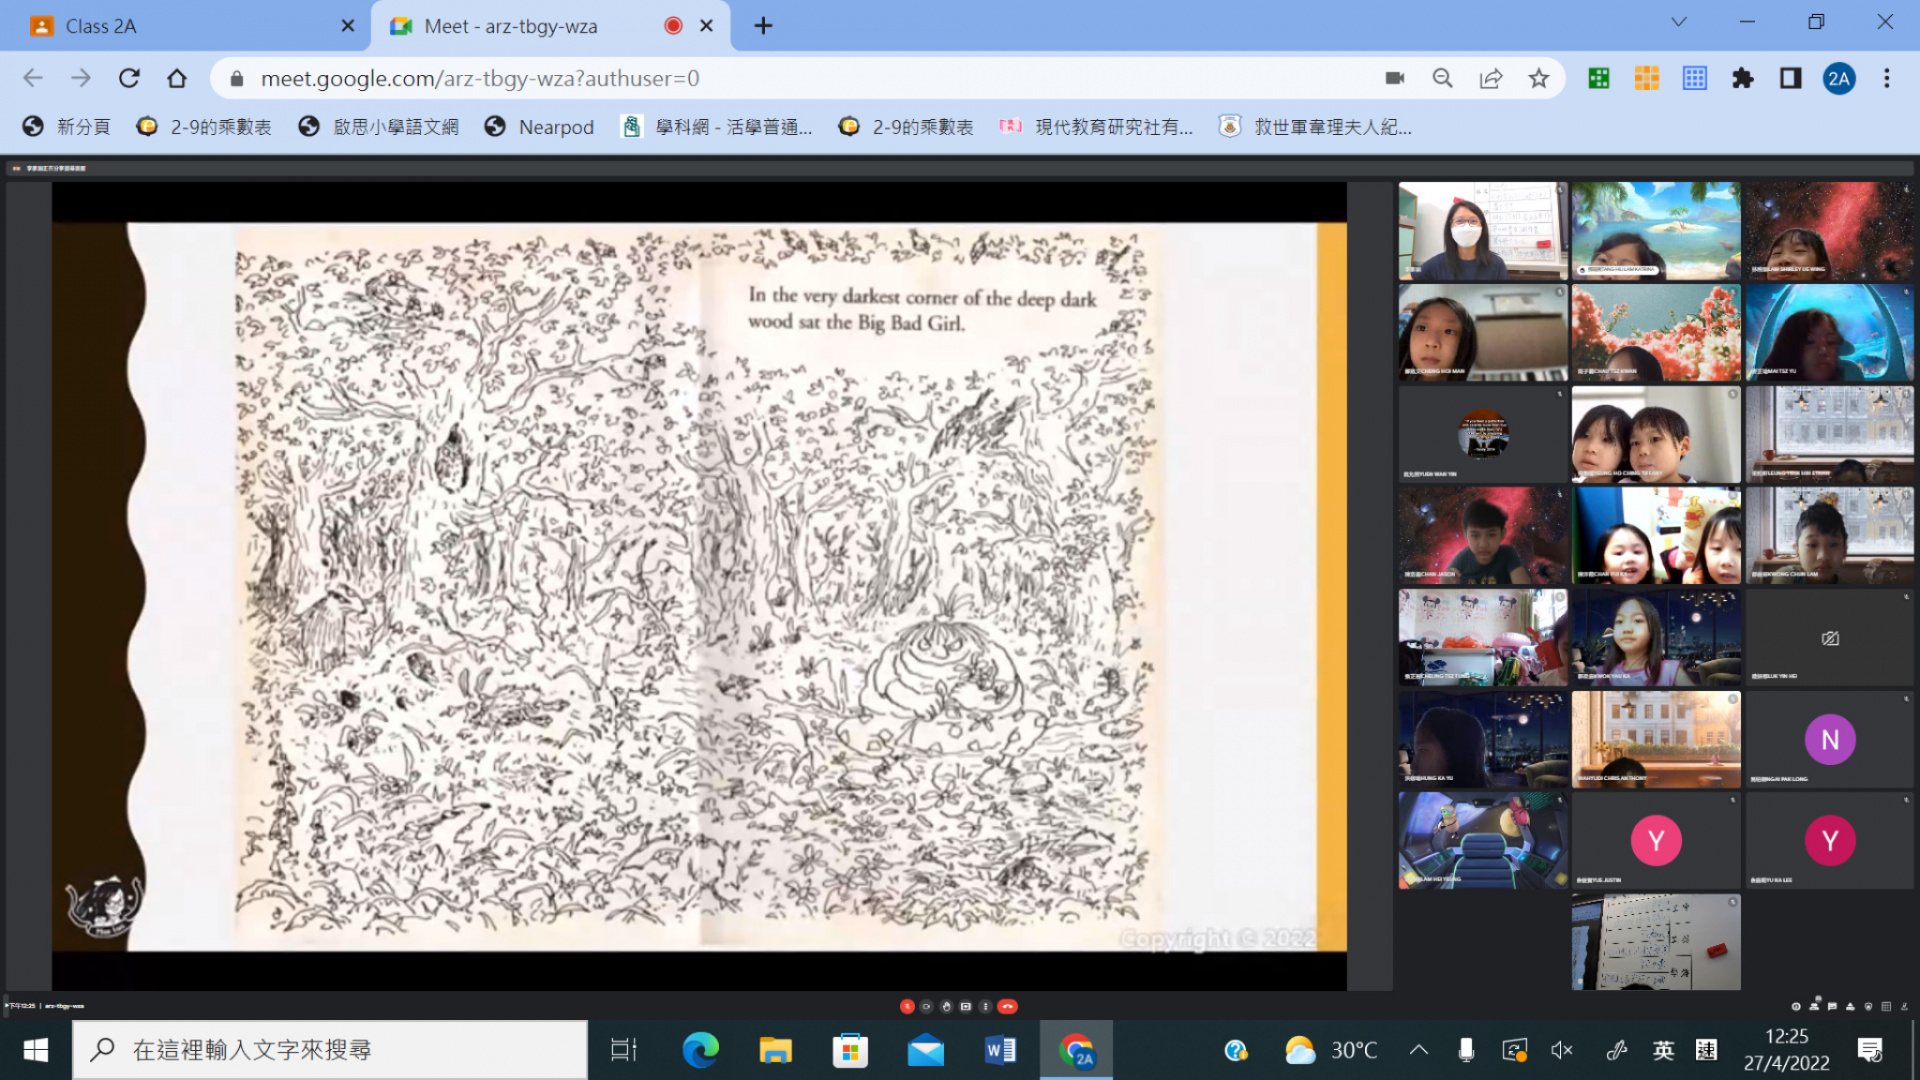Screen dimensions: 1920x1080
Task: Open the Windows Start menu
Action: click(35, 1050)
